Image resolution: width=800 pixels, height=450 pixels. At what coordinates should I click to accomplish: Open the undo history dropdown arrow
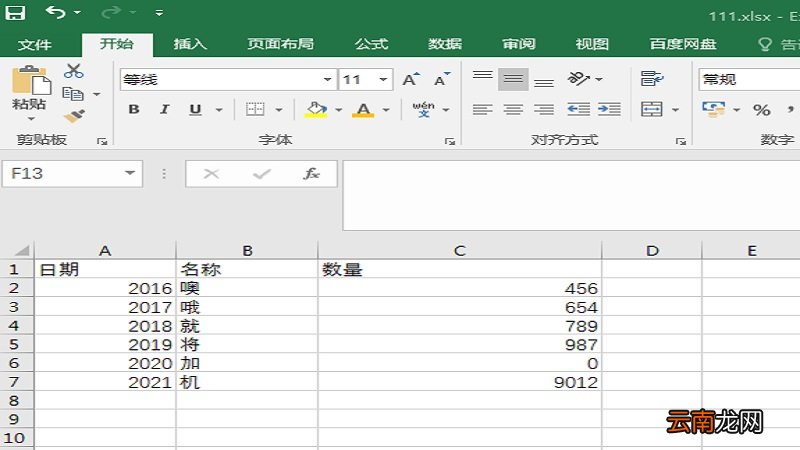click(77, 12)
